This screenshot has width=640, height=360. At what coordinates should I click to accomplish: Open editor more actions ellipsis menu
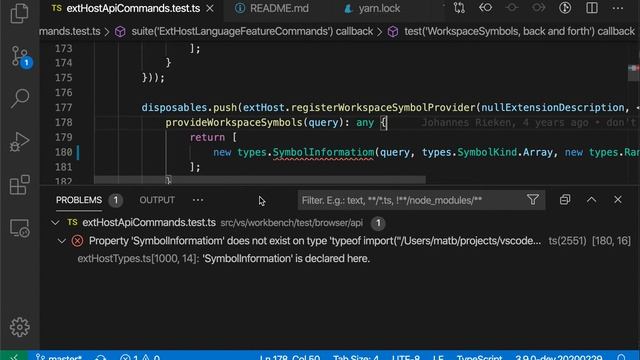[x=618, y=8]
